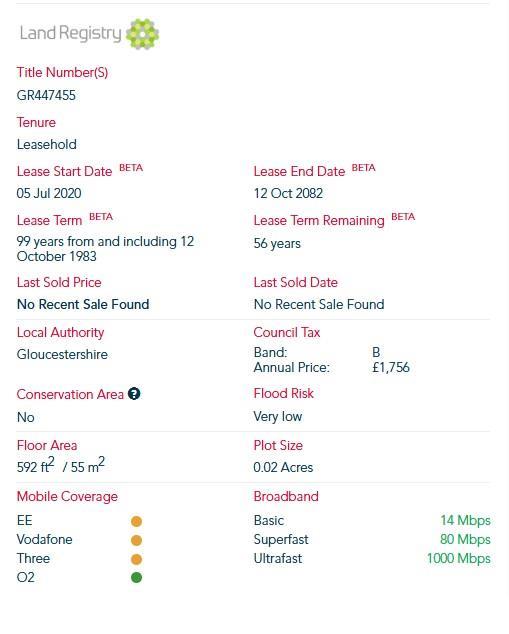Click the Broadband section heading

tap(286, 497)
